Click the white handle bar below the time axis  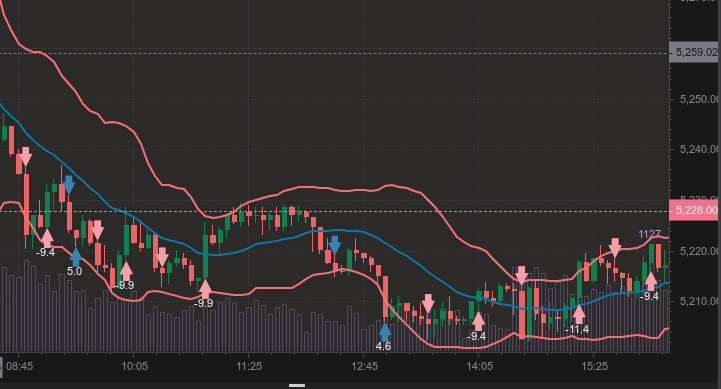coord(297,385)
